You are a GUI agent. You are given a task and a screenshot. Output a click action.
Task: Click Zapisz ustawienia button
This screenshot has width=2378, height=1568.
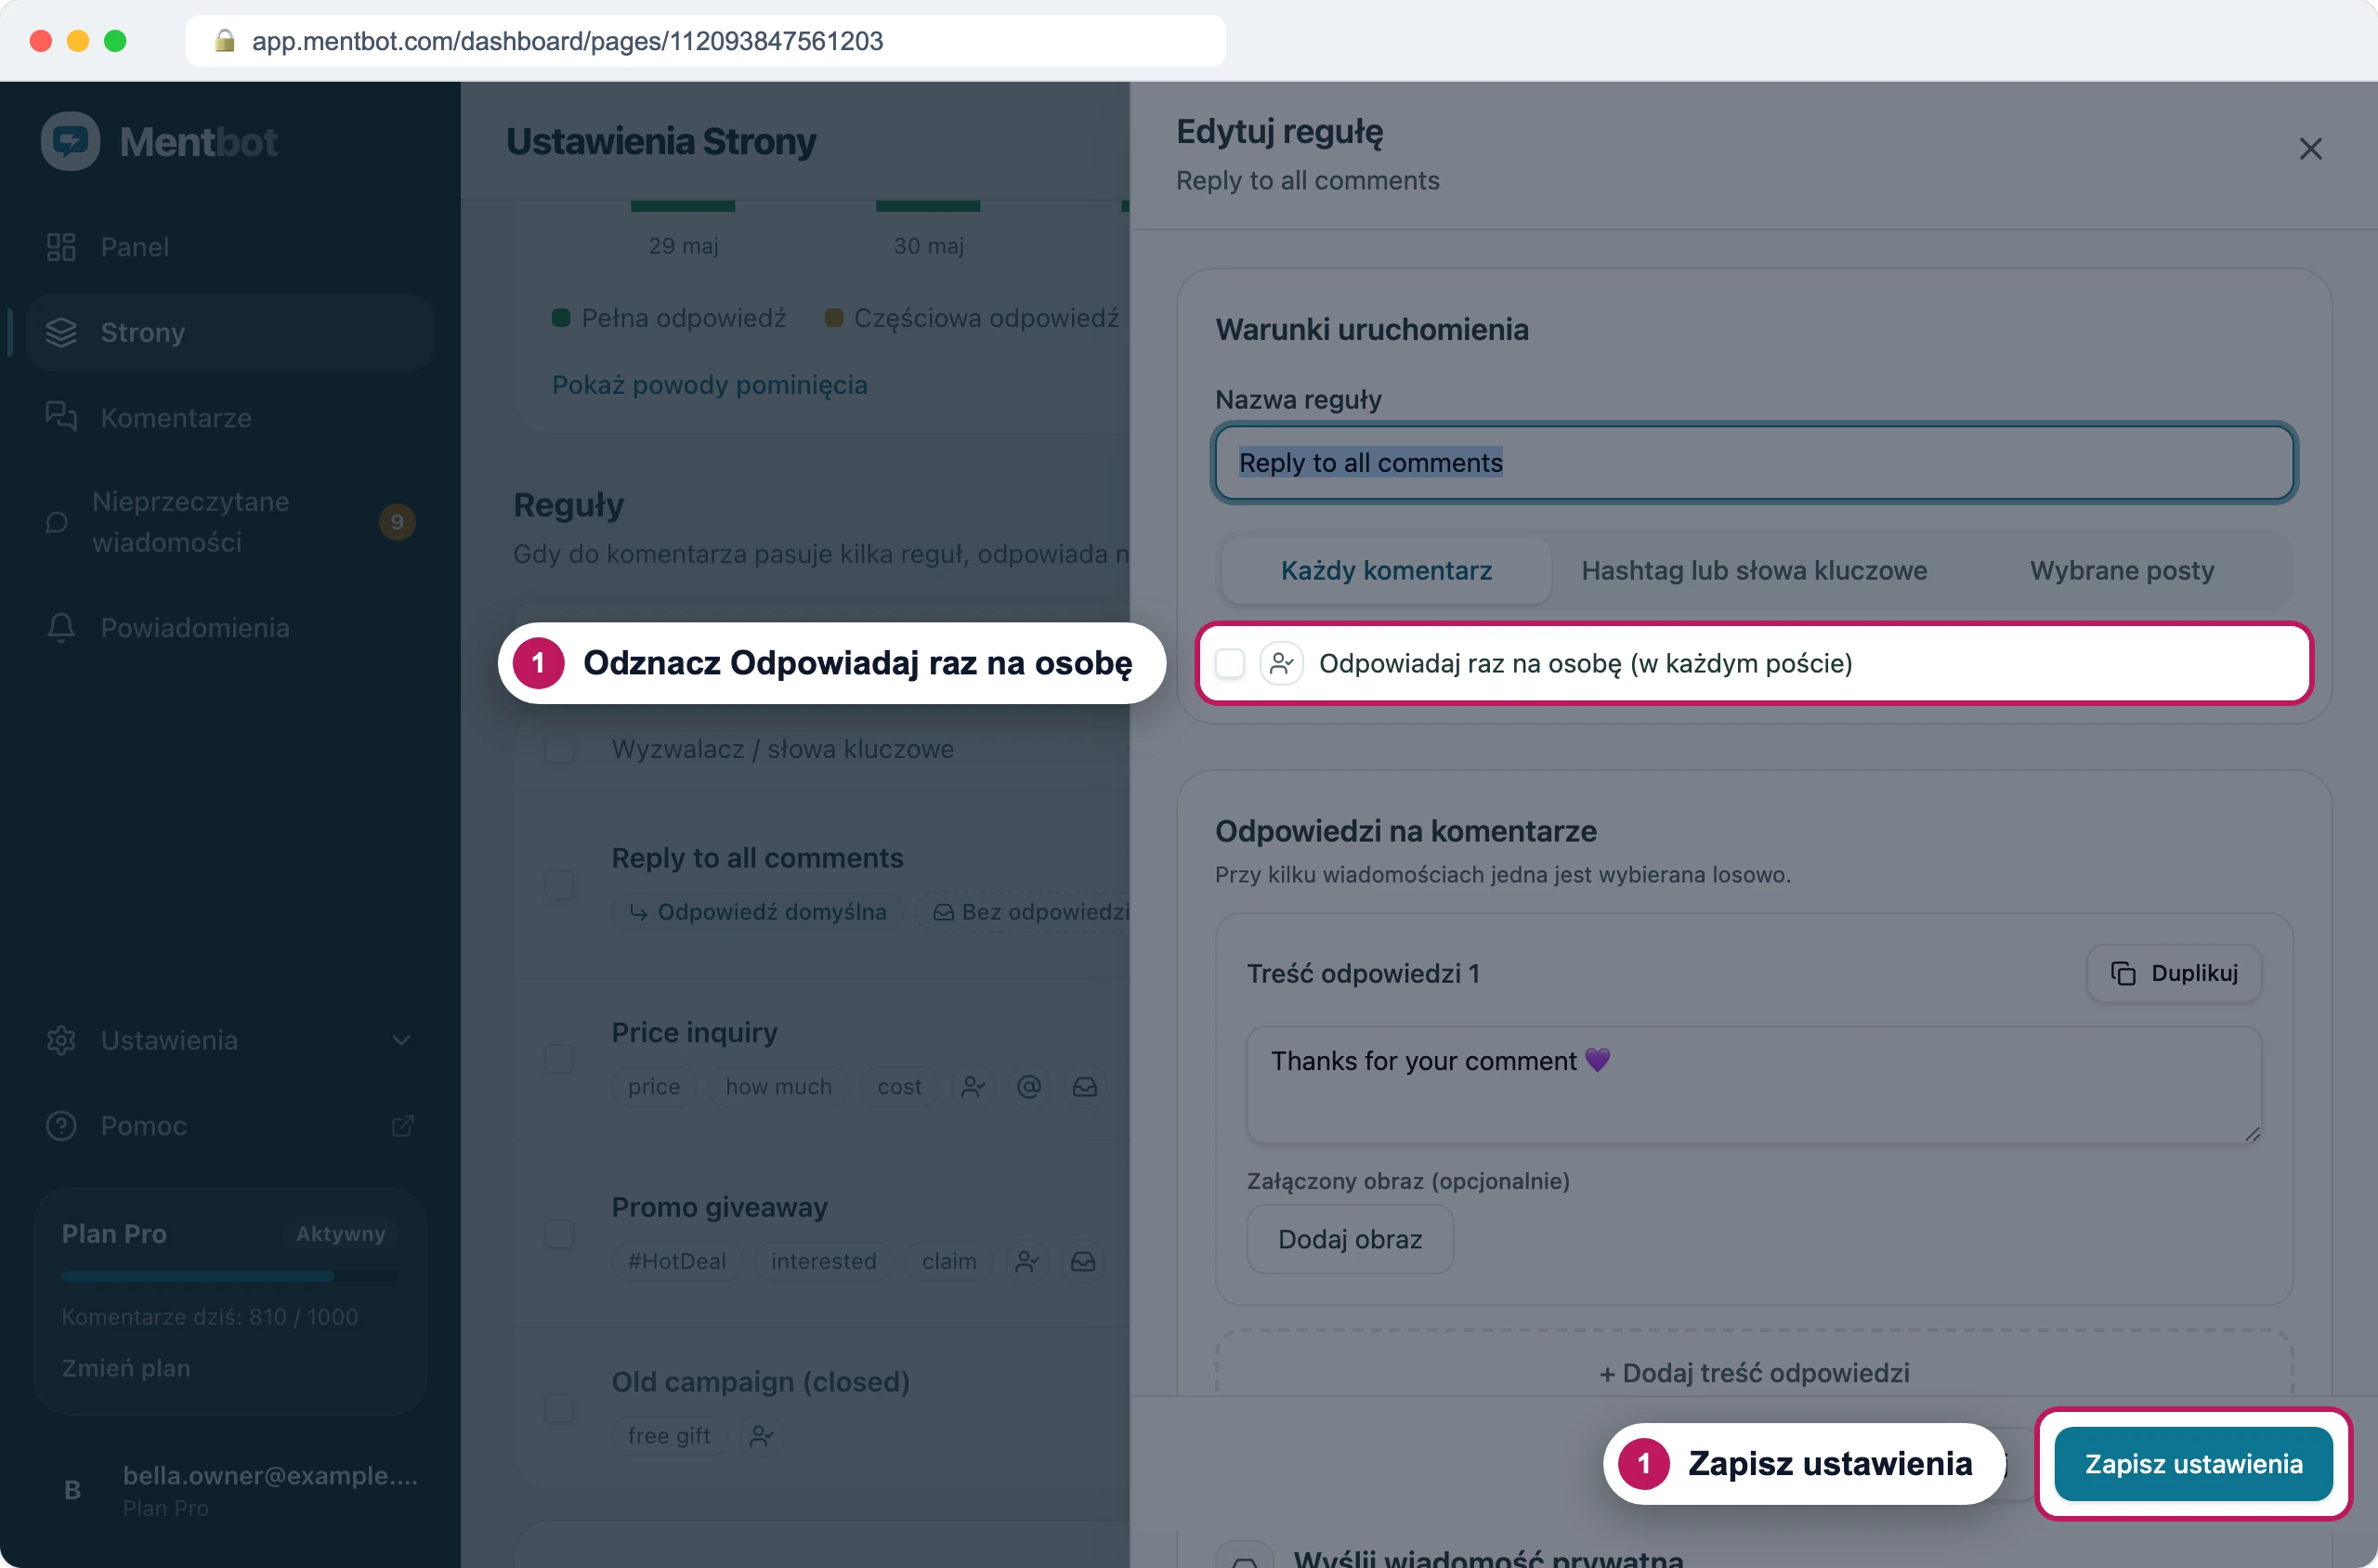point(2193,1463)
